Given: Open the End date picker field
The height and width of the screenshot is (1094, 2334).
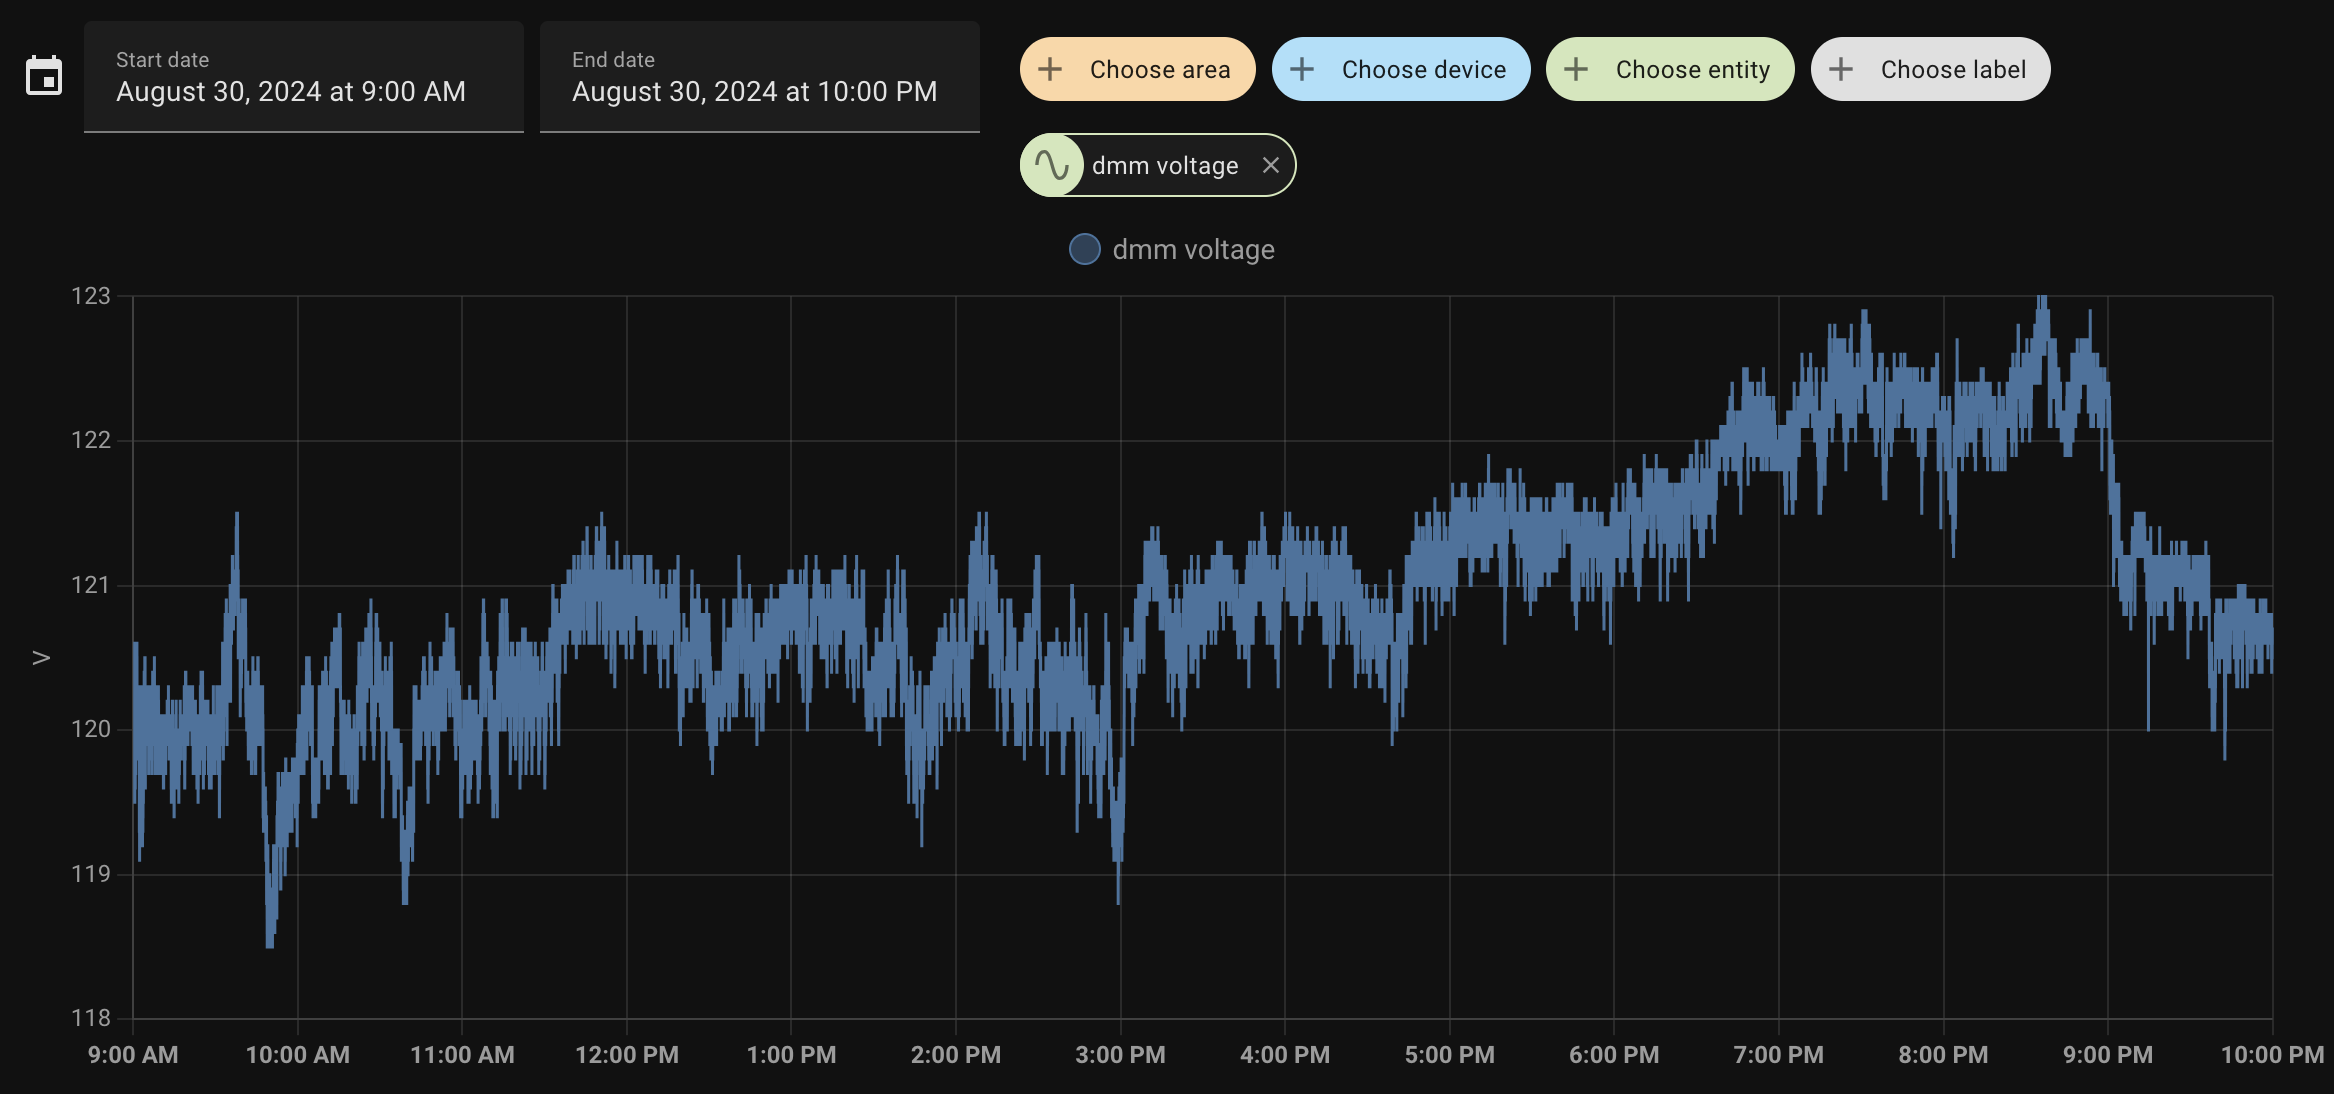Looking at the screenshot, I should pos(760,77).
